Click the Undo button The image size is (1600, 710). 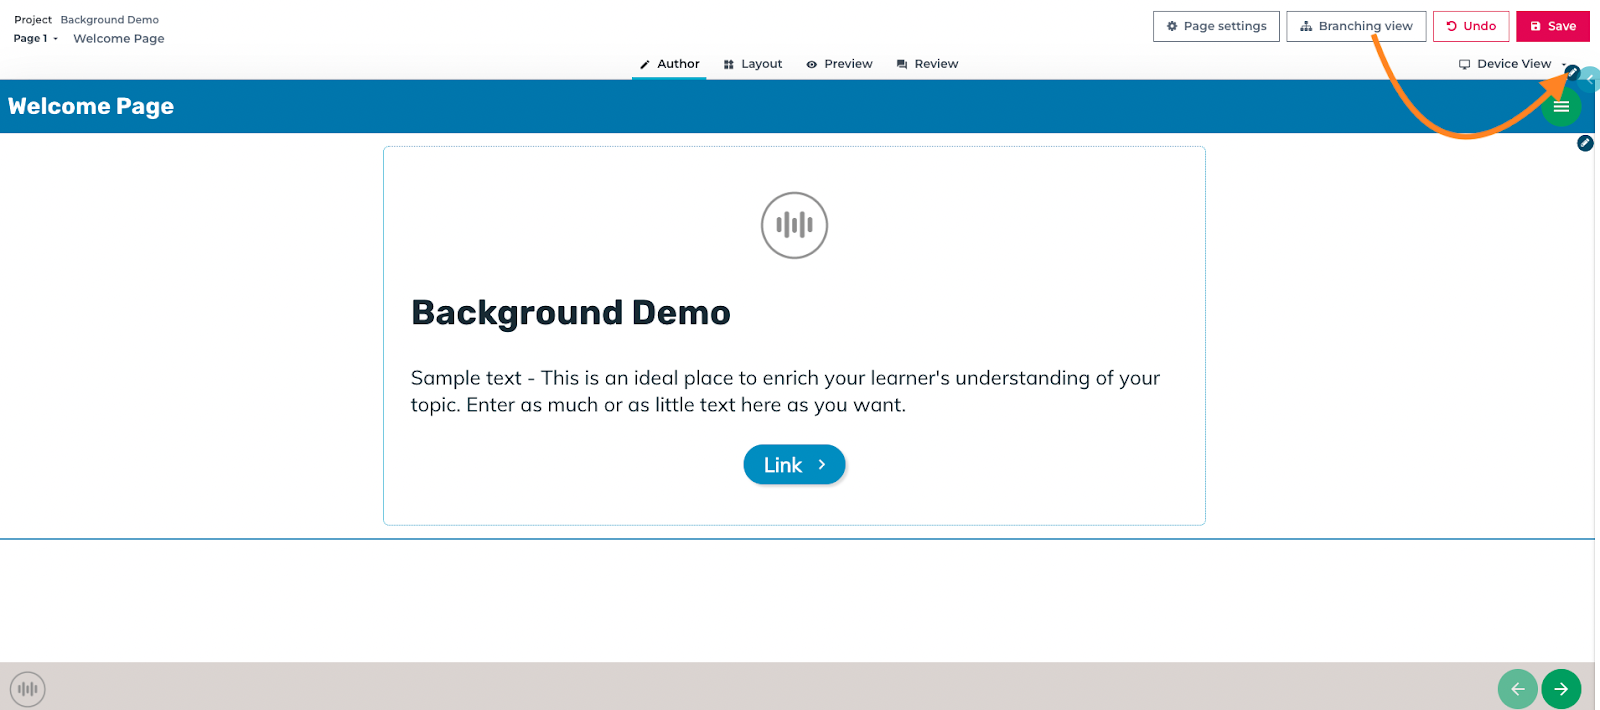[x=1471, y=26]
